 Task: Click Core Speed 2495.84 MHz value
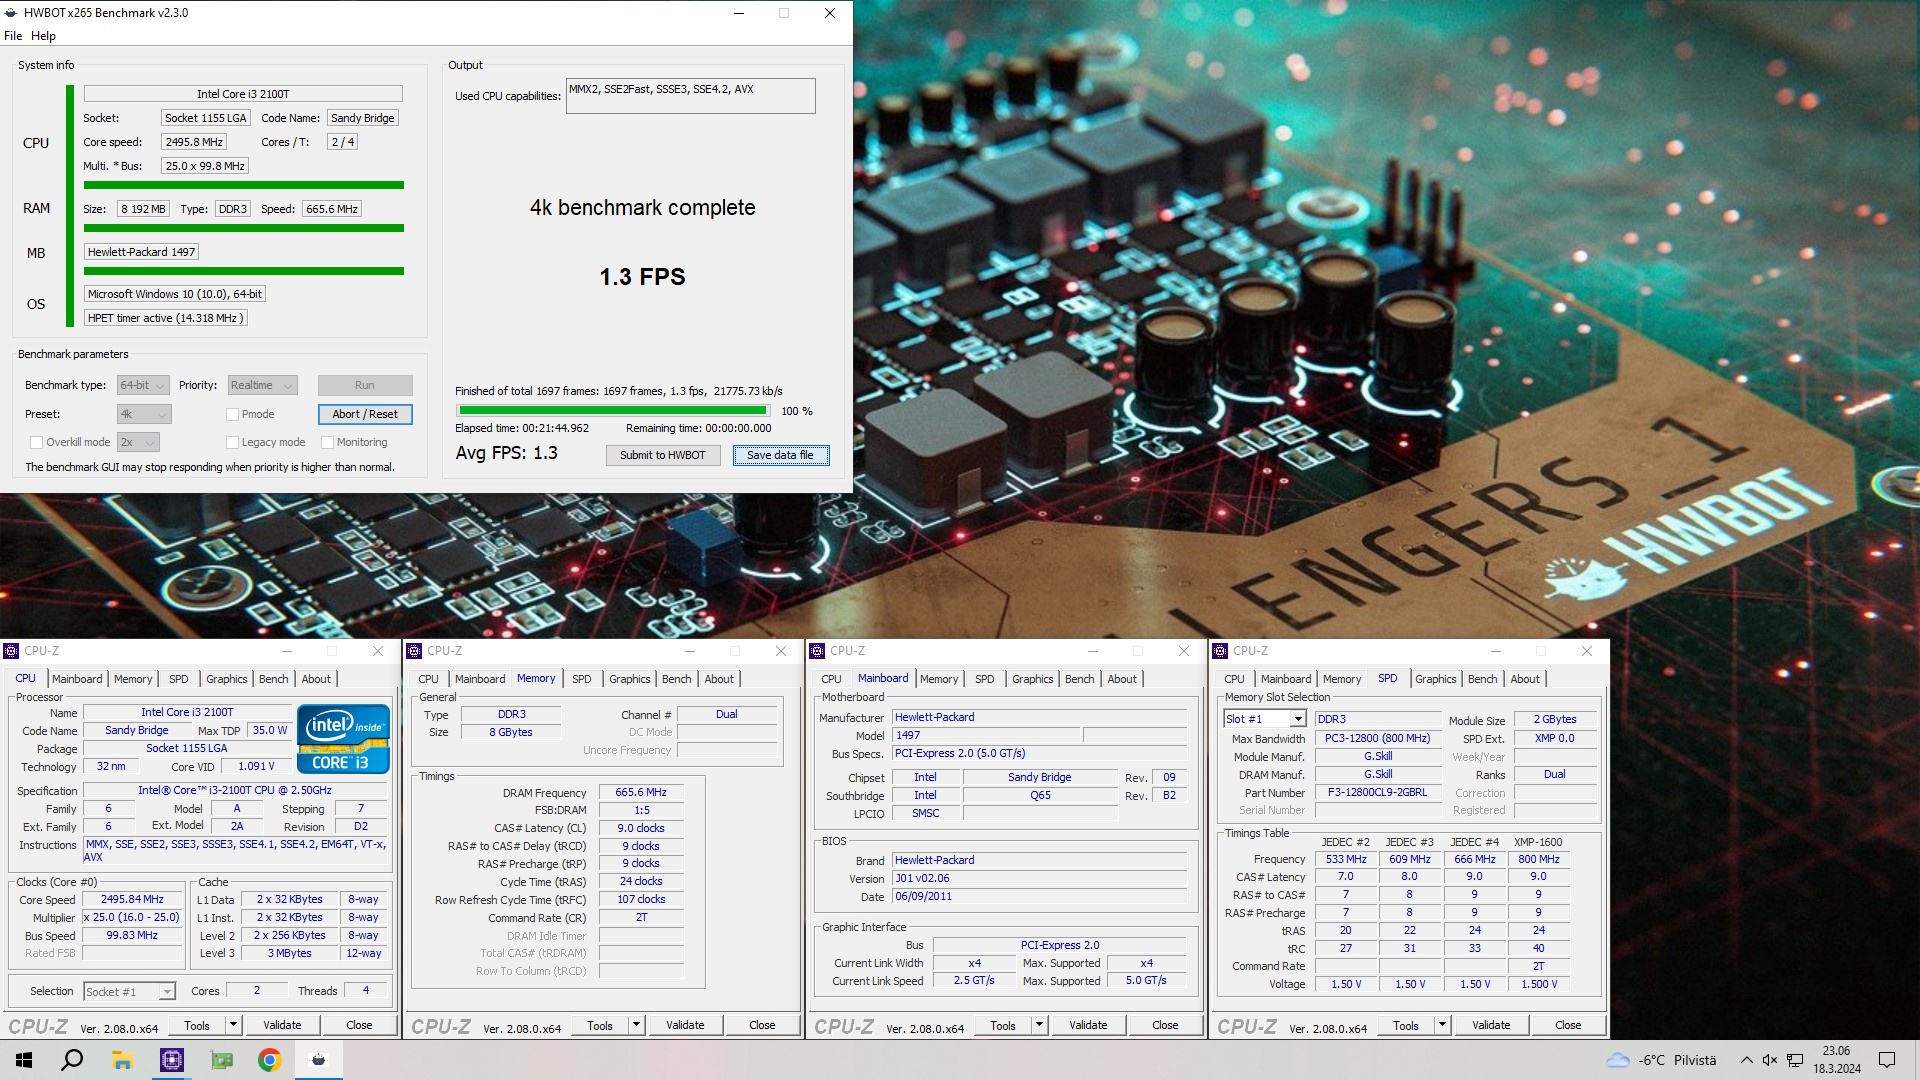[132, 900]
